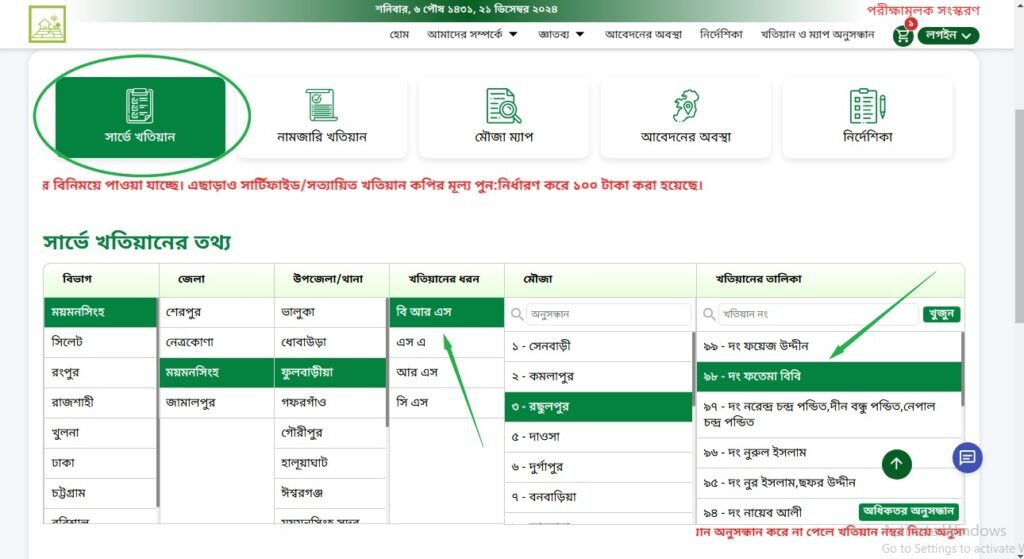
Task: Open the chat message bubble icon
Action: pos(967,458)
